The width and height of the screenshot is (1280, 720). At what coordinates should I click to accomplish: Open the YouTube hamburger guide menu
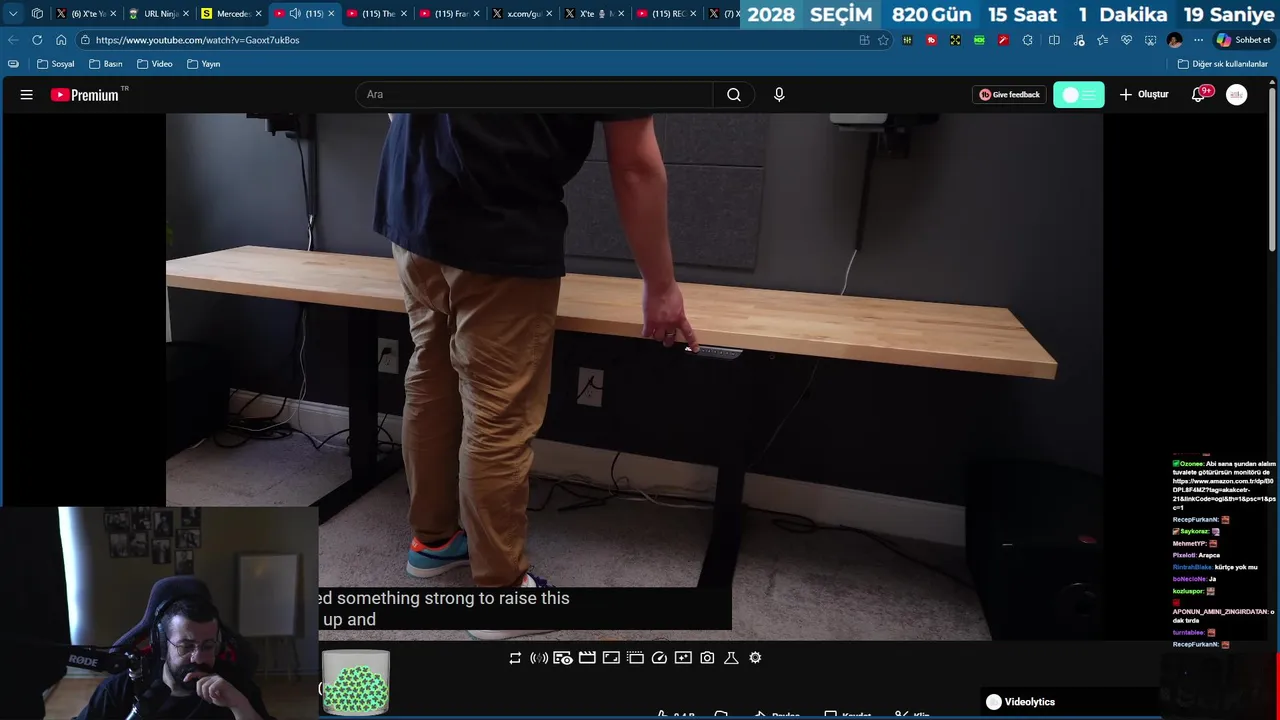pyautogui.click(x=27, y=95)
